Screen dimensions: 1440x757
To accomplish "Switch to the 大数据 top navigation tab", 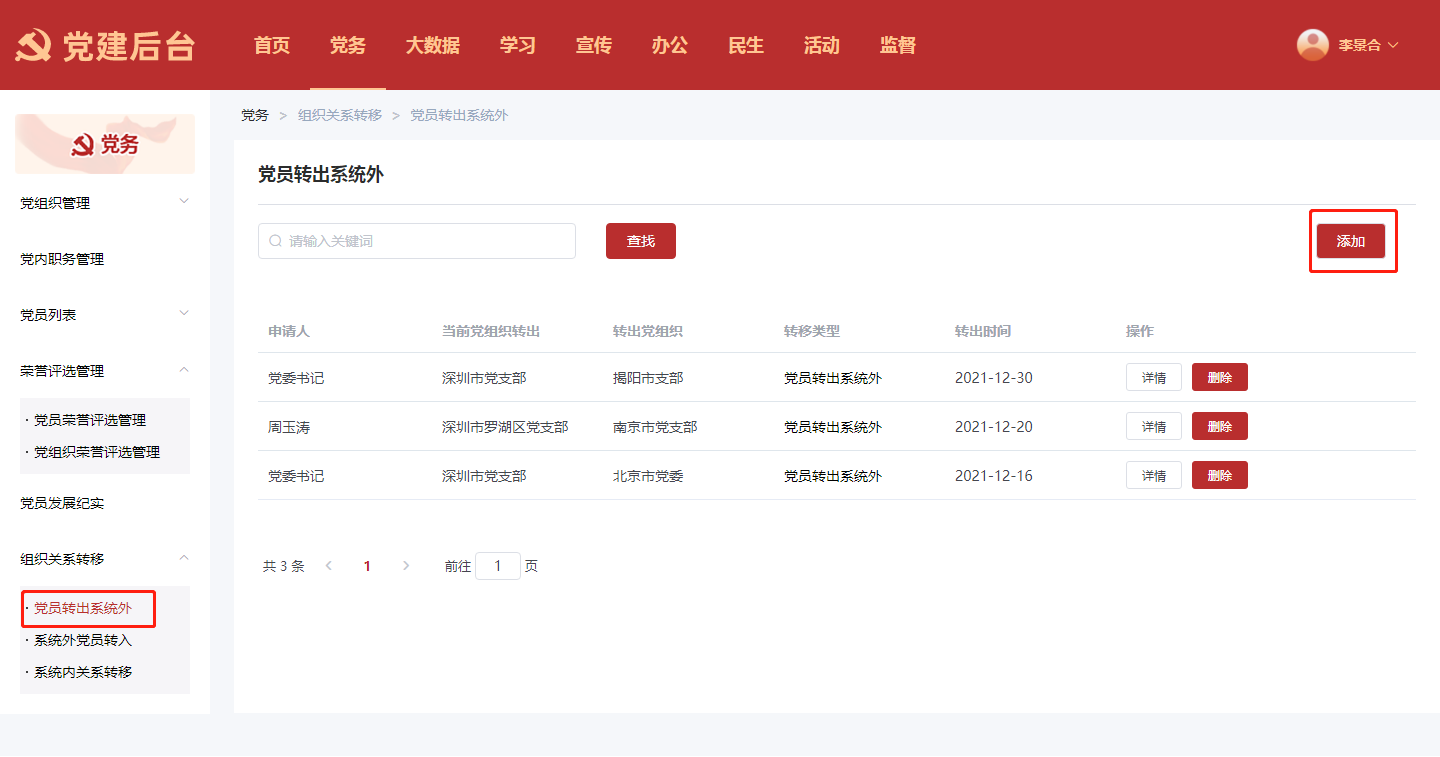I will 432,45.
